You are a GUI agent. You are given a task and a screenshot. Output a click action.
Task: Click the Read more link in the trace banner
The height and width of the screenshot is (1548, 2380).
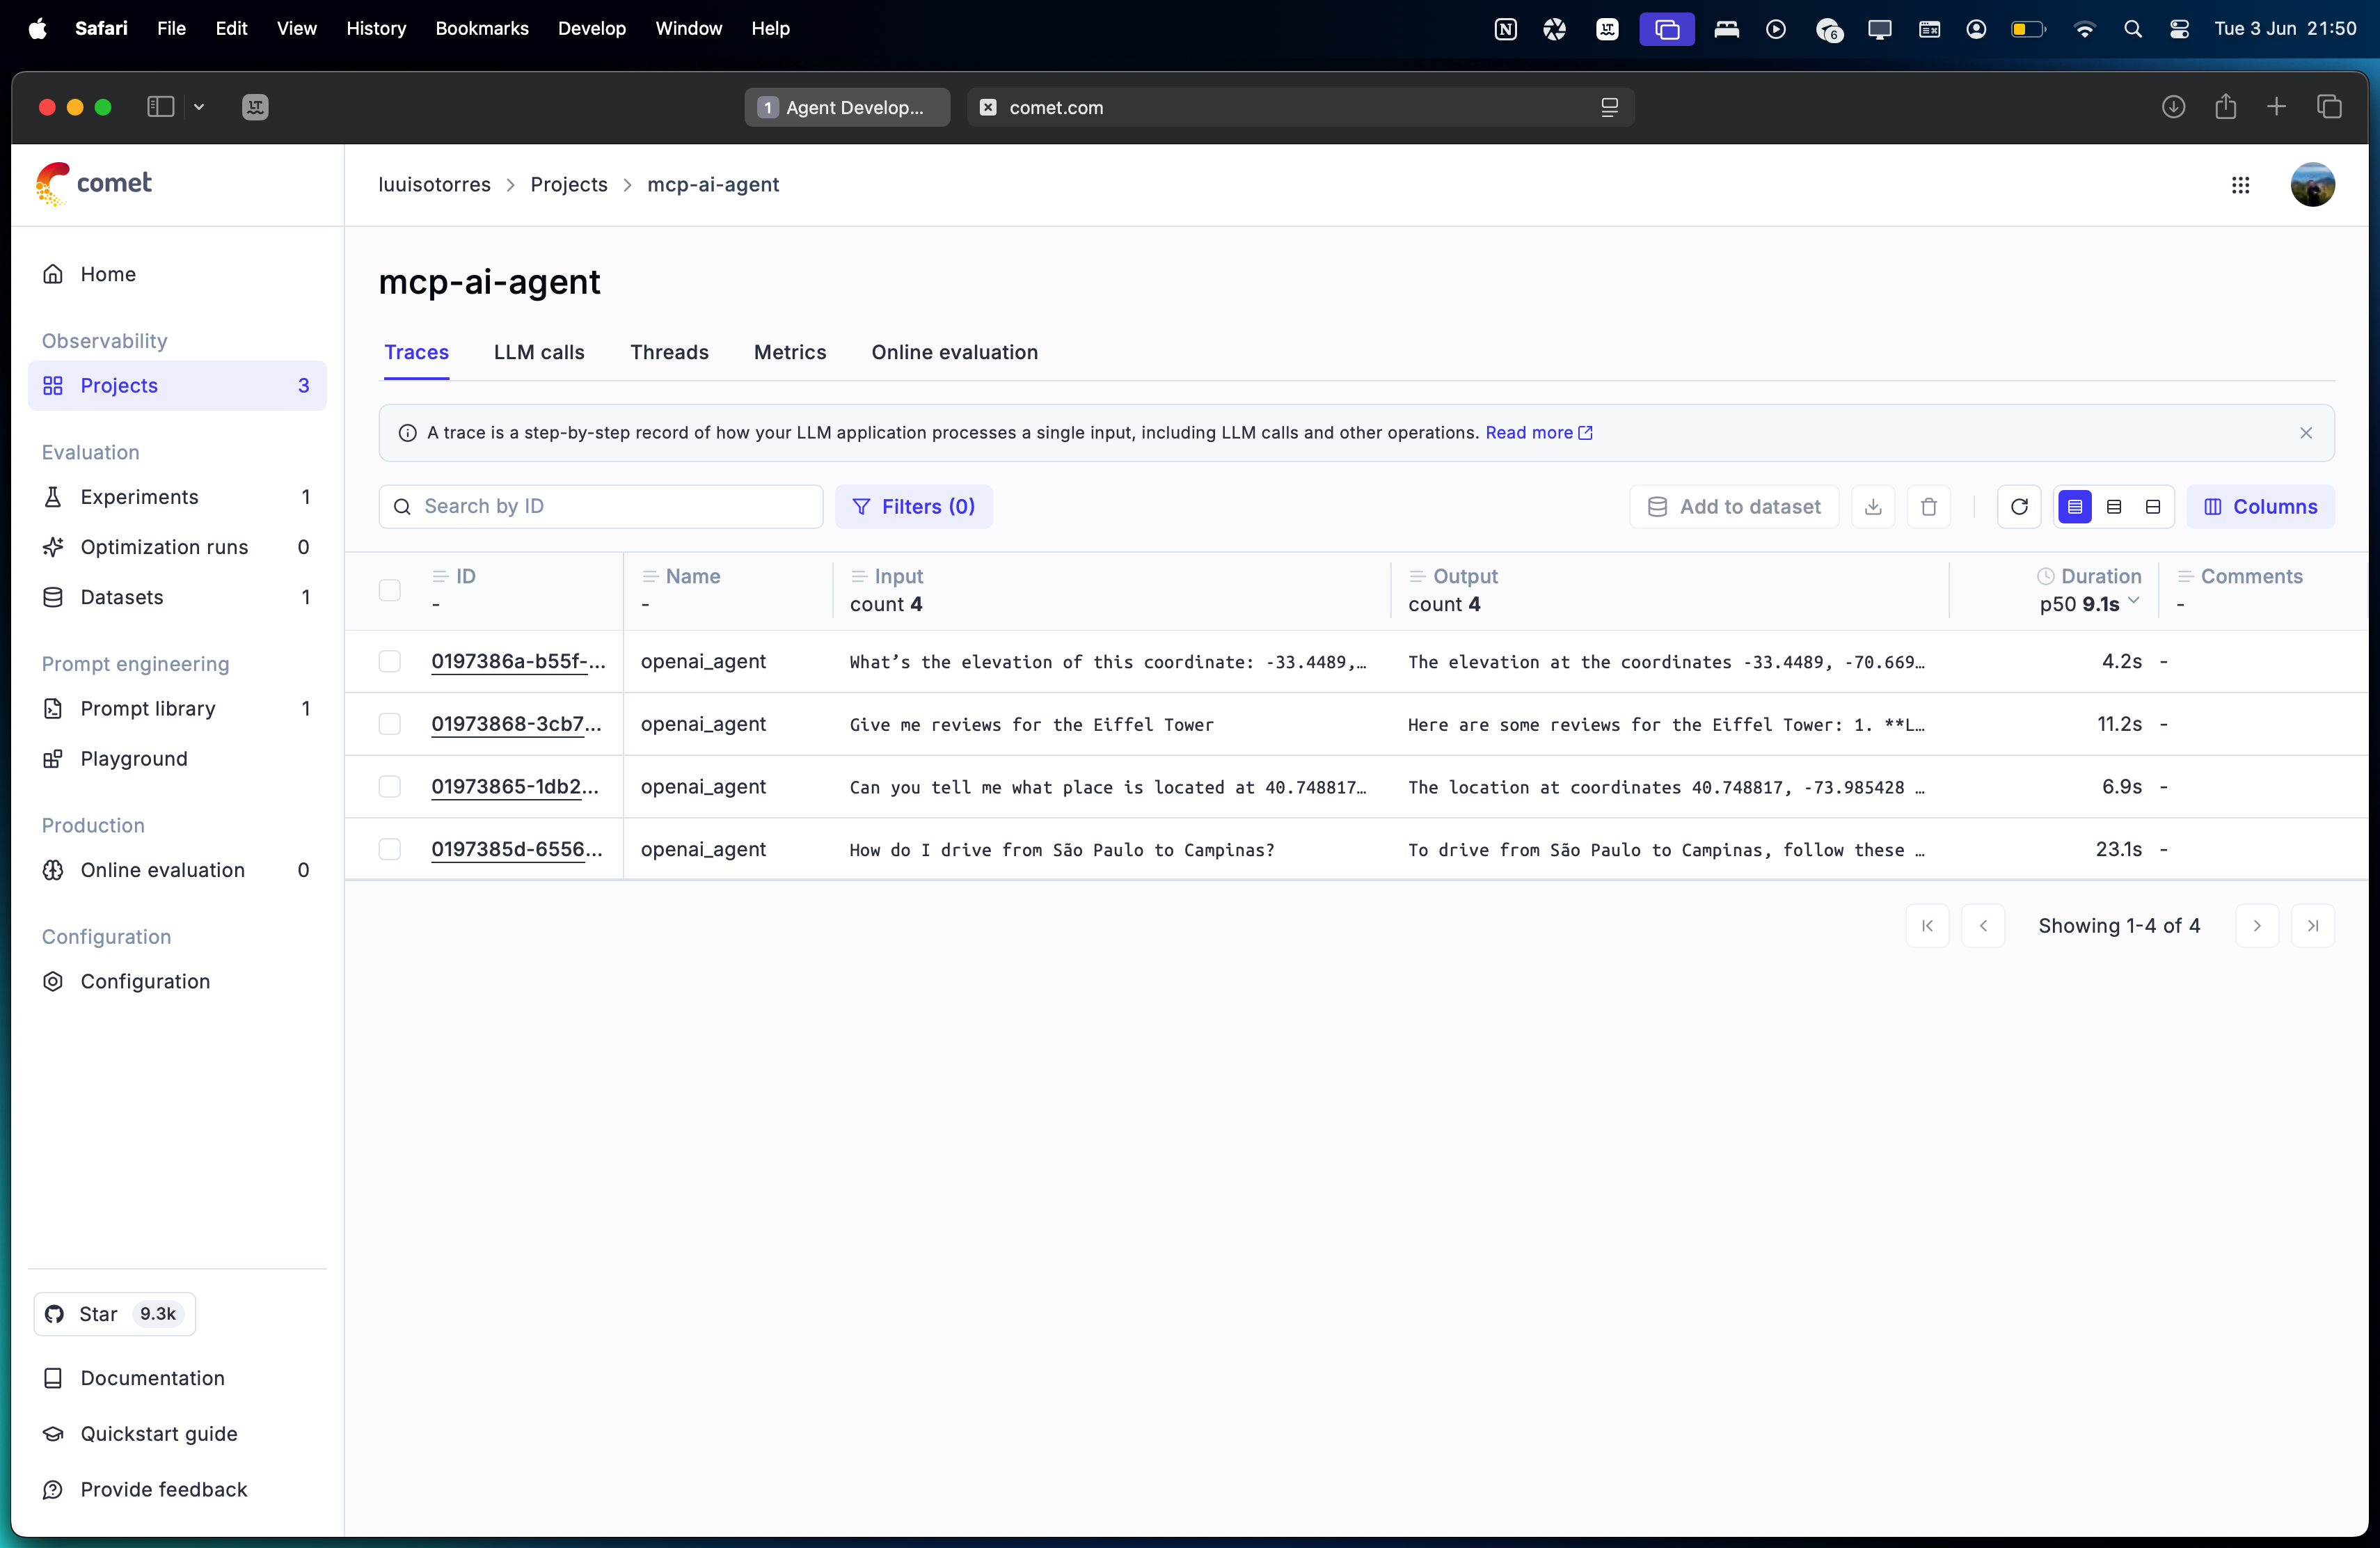(x=1532, y=433)
